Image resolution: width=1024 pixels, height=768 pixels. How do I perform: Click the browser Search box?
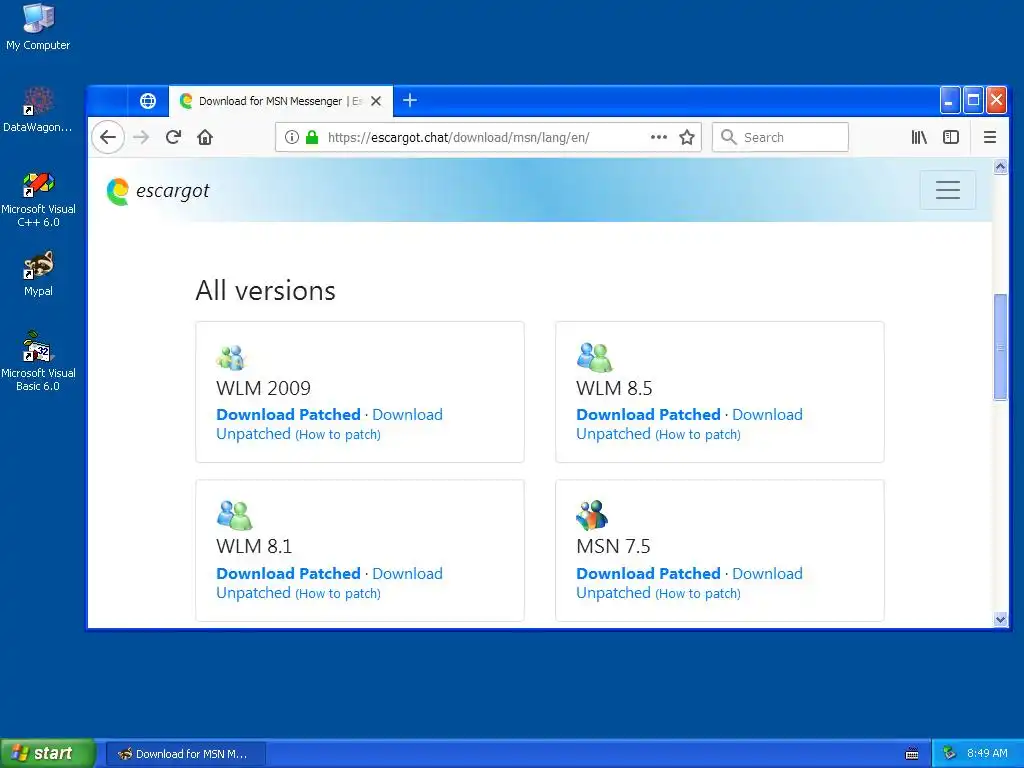pyautogui.click(x=780, y=137)
